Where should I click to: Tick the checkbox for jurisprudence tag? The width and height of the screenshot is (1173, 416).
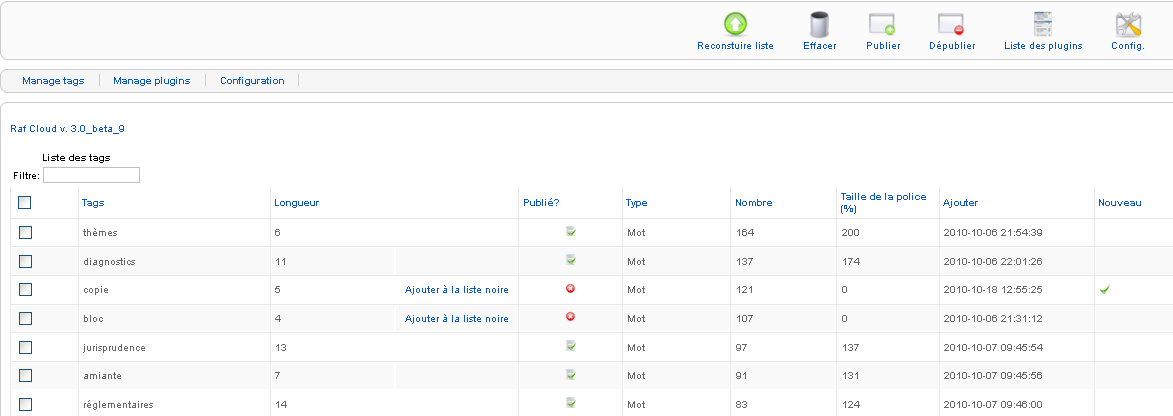(25, 347)
